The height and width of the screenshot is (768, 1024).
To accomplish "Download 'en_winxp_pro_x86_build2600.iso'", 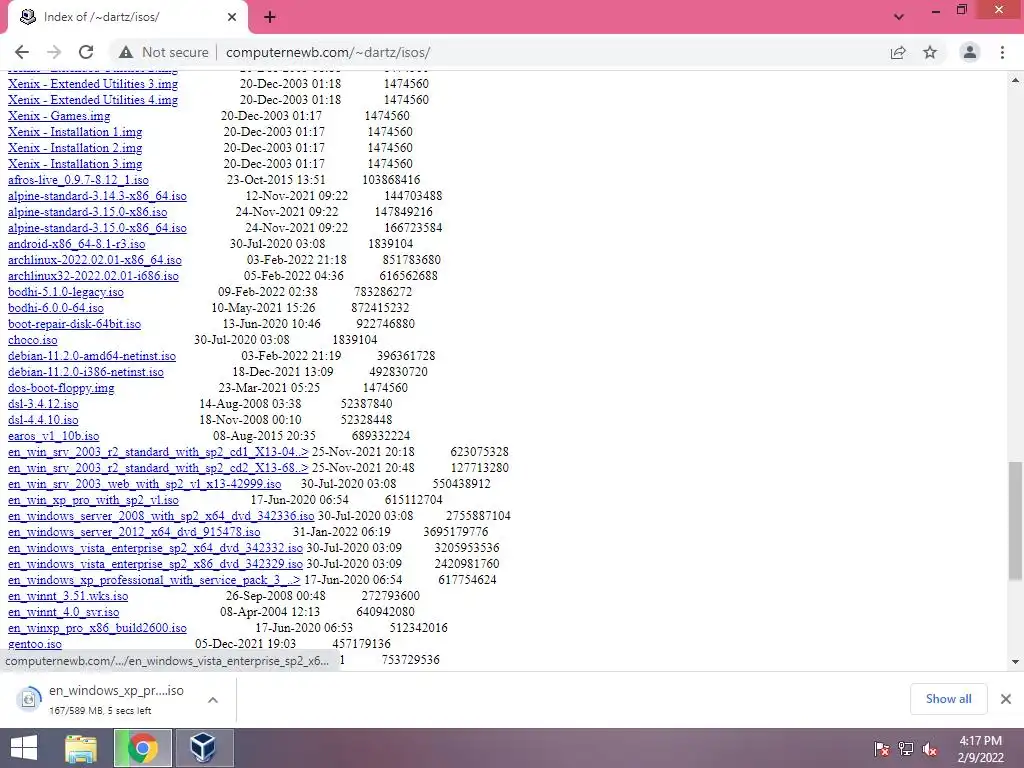I will 97,628.
